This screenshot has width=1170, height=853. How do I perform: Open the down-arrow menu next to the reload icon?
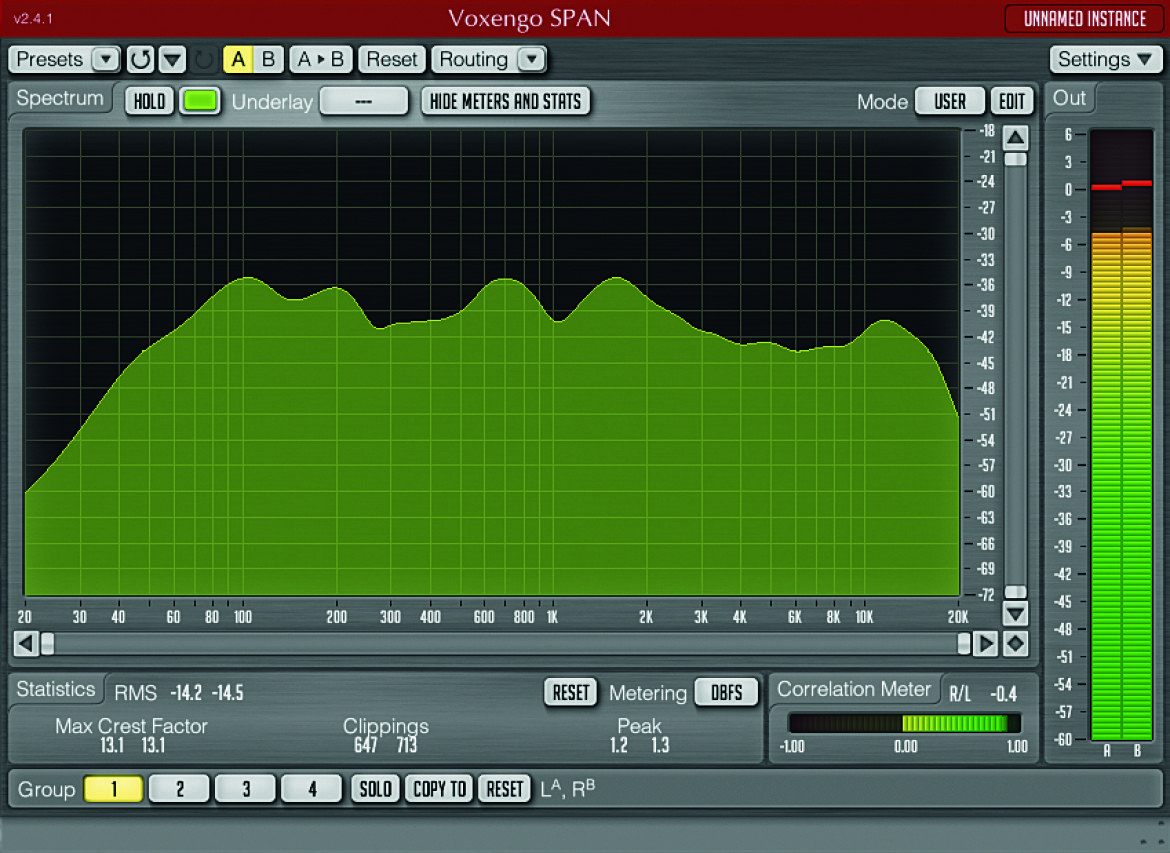[172, 59]
